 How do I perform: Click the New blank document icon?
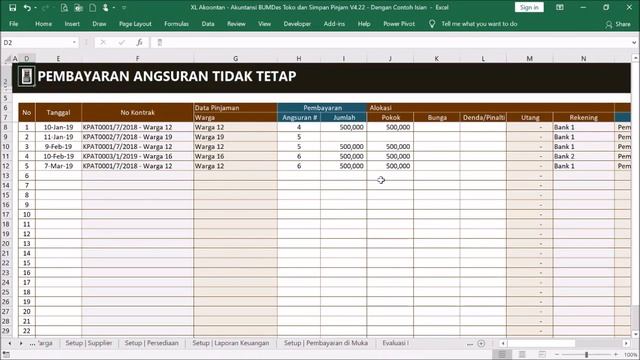tap(93, 7)
